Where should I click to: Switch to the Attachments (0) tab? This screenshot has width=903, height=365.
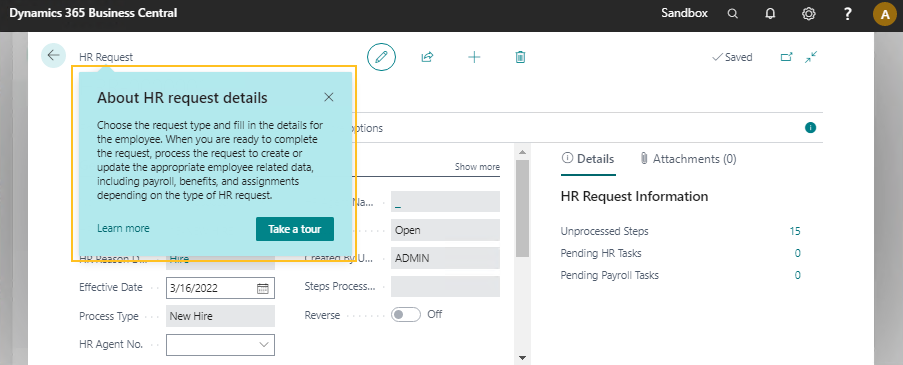pos(688,159)
